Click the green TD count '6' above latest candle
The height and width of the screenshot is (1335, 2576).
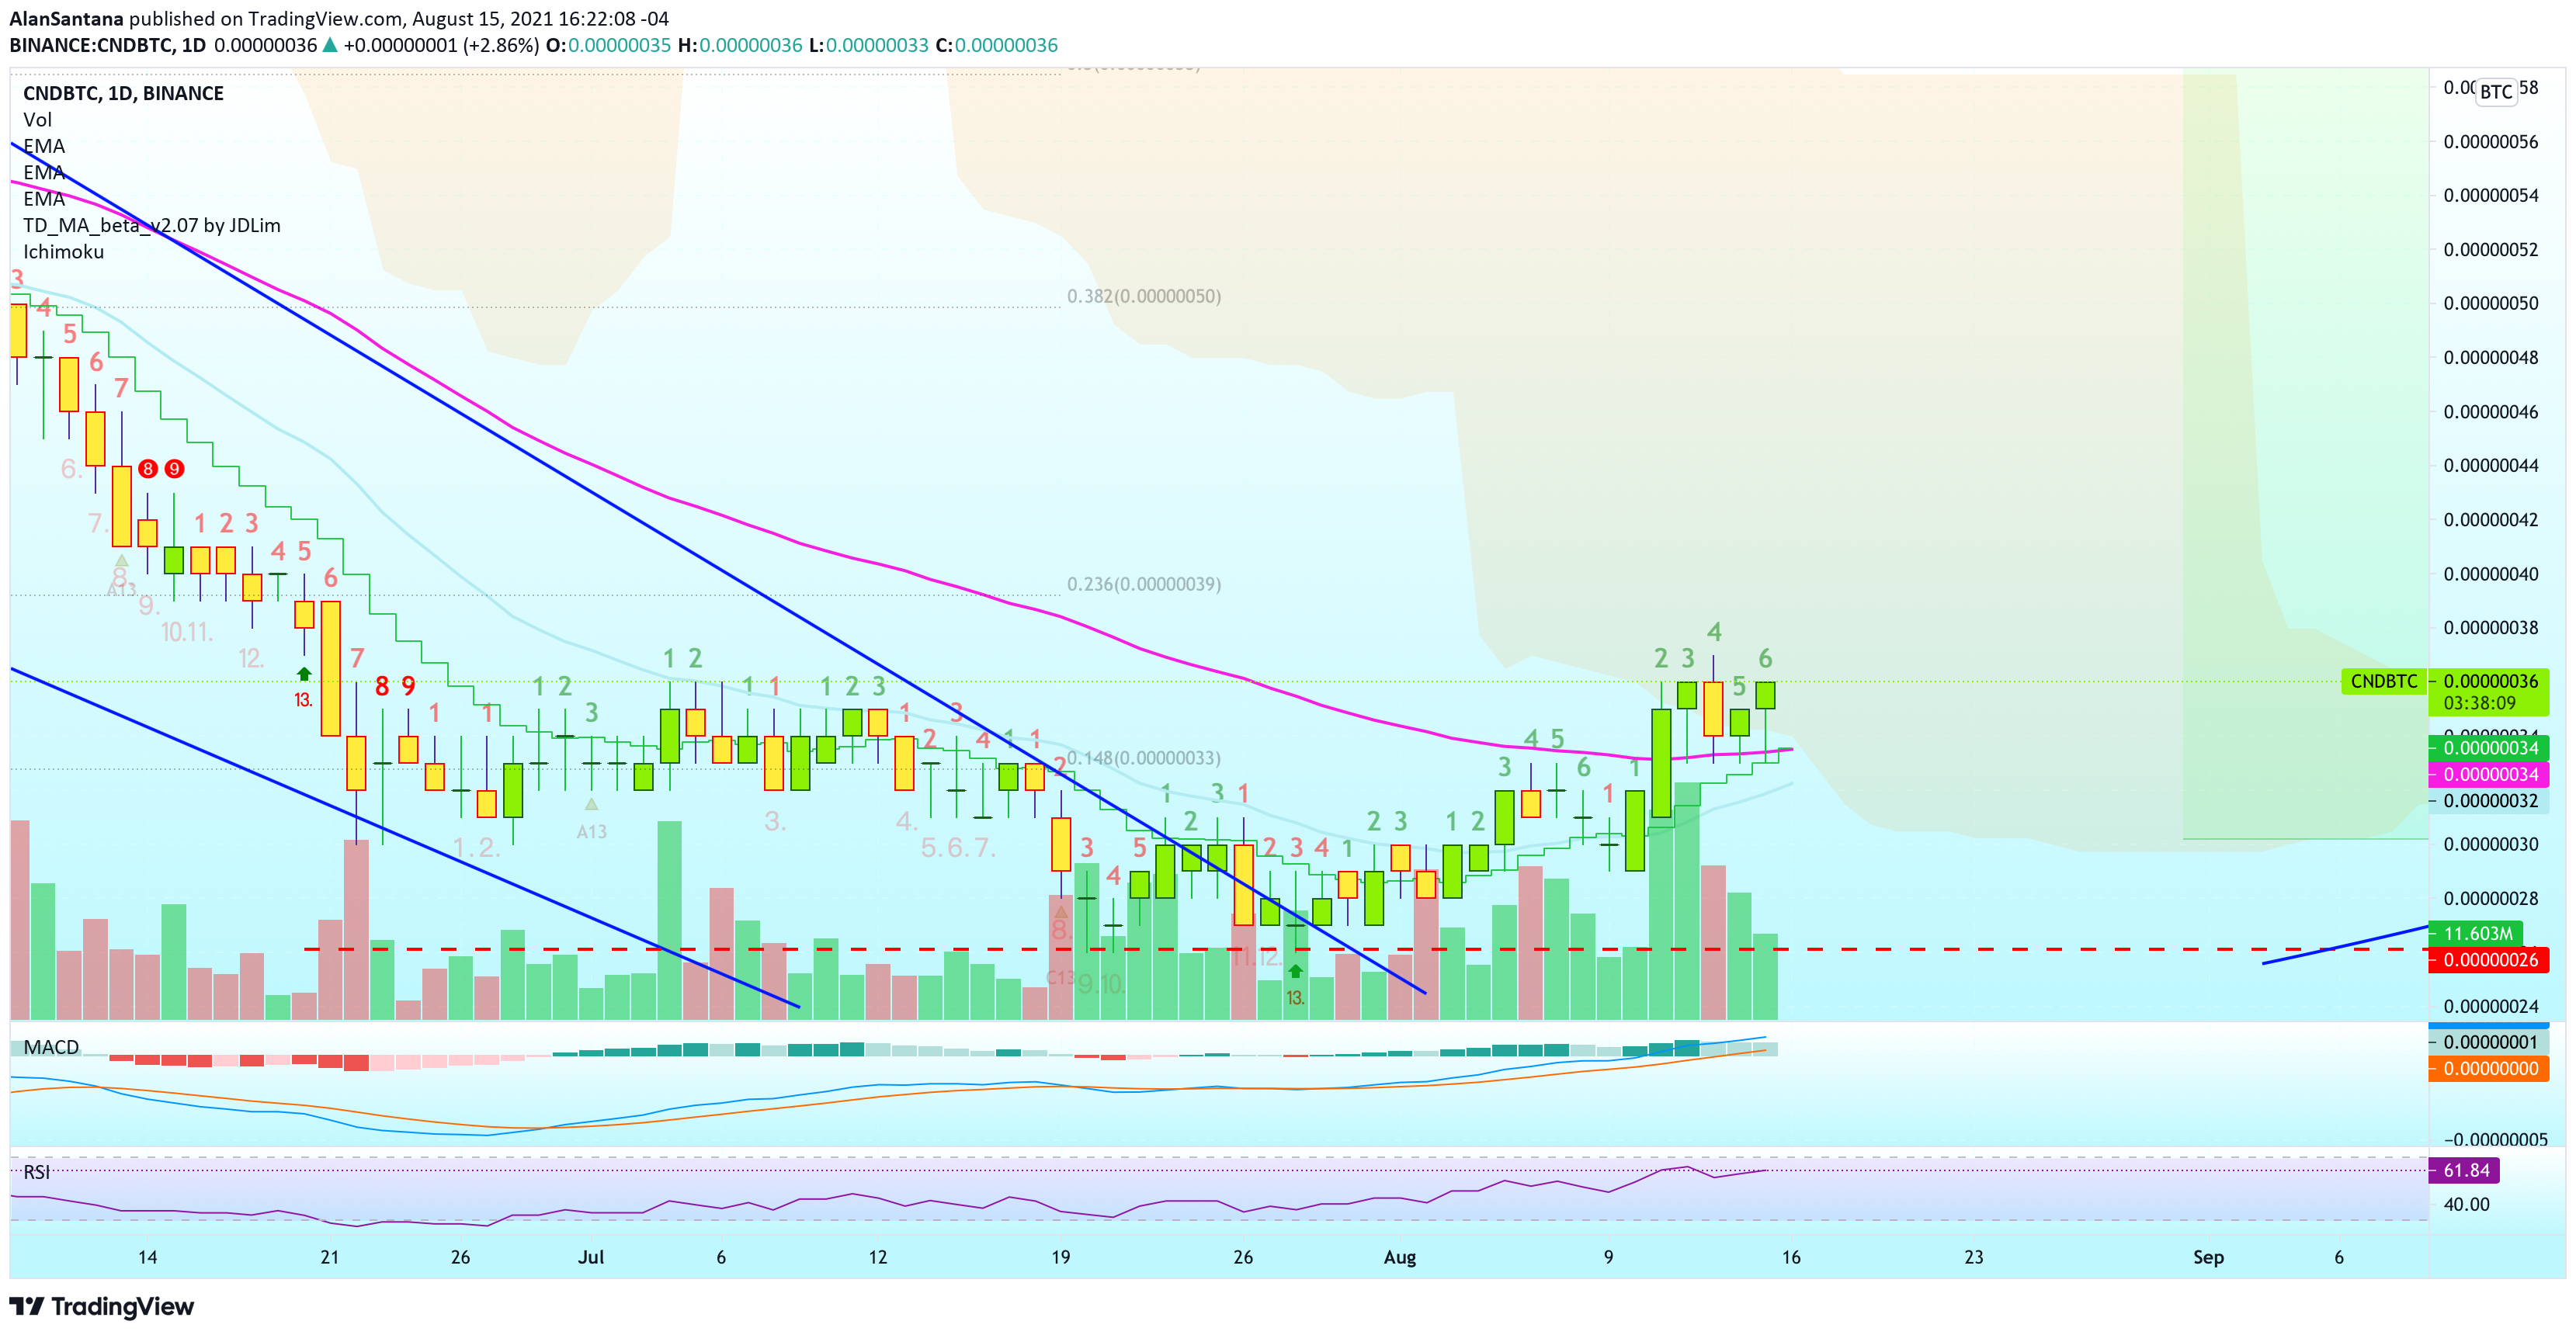click(1765, 658)
